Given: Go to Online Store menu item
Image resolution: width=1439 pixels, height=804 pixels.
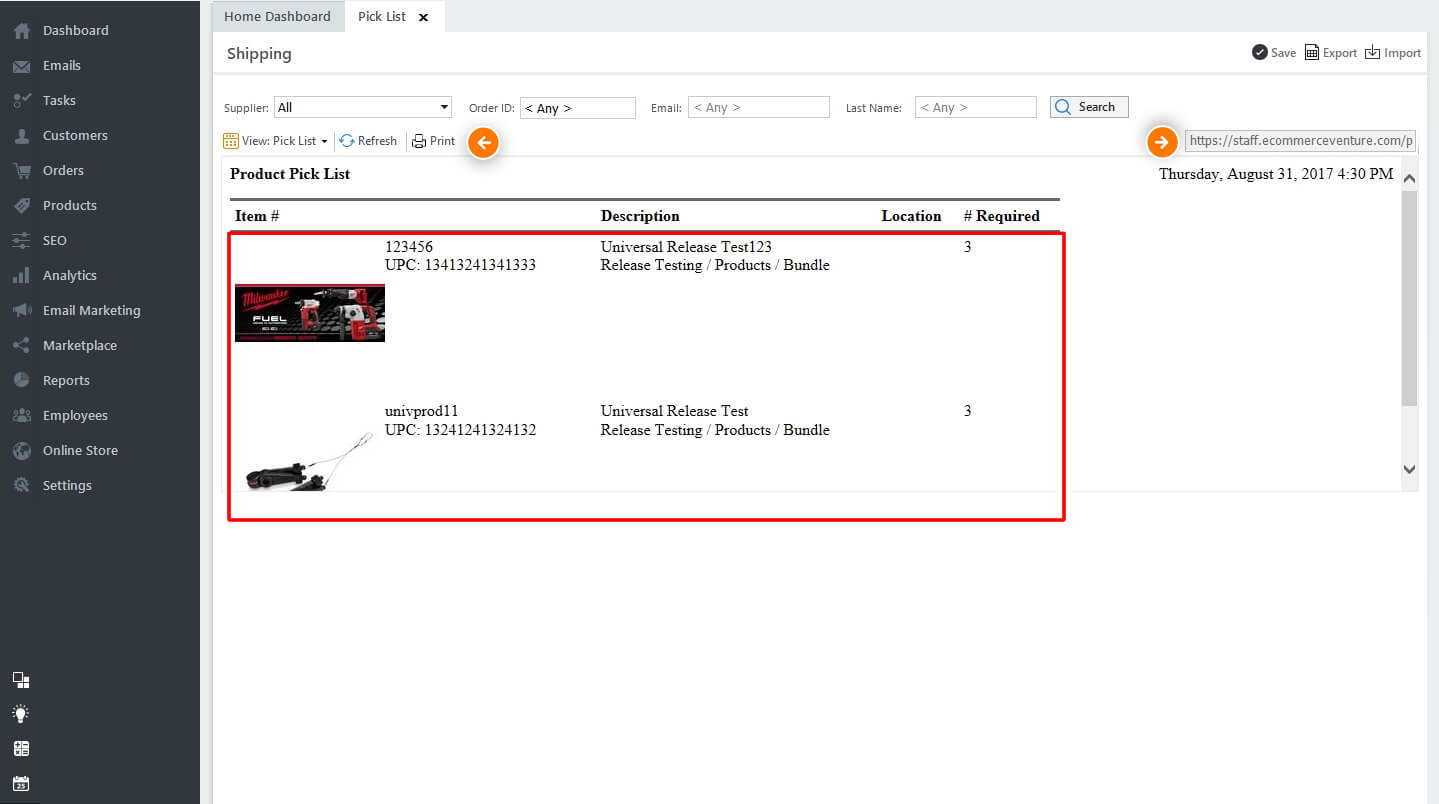Looking at the screenshot, I should (80, 451).
